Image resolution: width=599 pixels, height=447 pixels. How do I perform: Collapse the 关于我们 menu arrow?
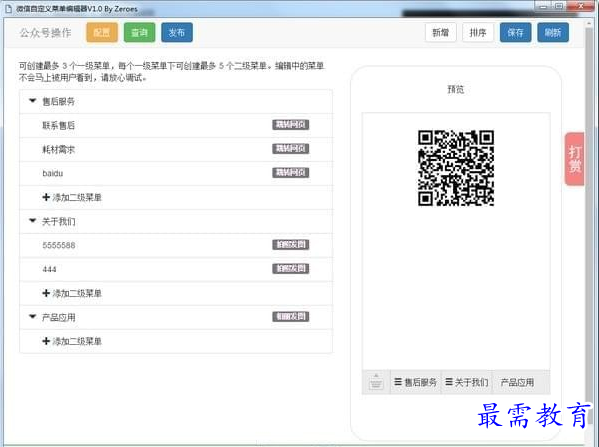(32, 221)
